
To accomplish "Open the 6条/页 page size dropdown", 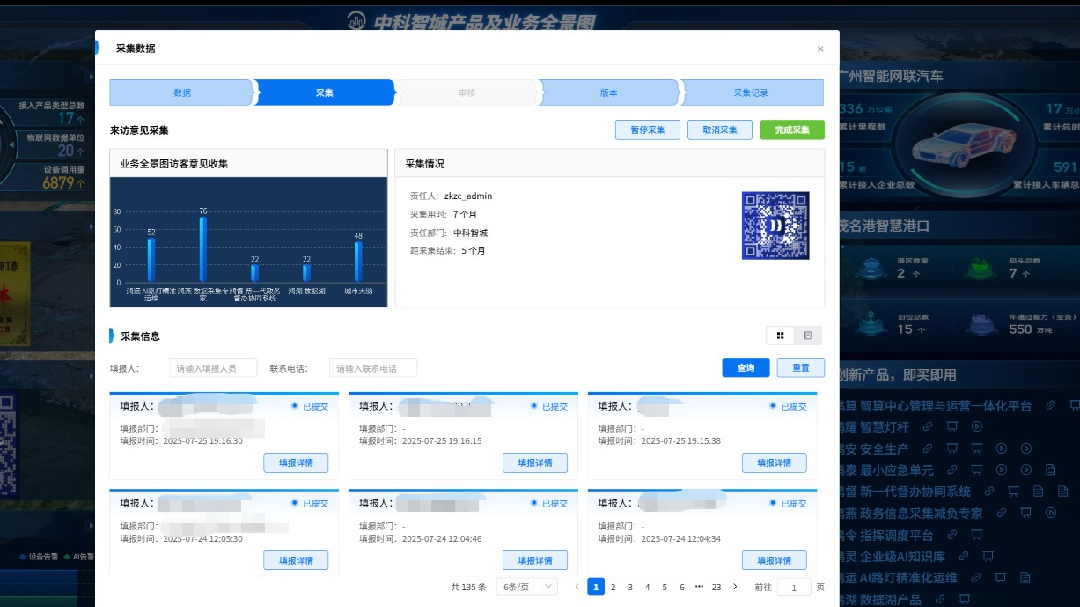I will pos(526,587).
